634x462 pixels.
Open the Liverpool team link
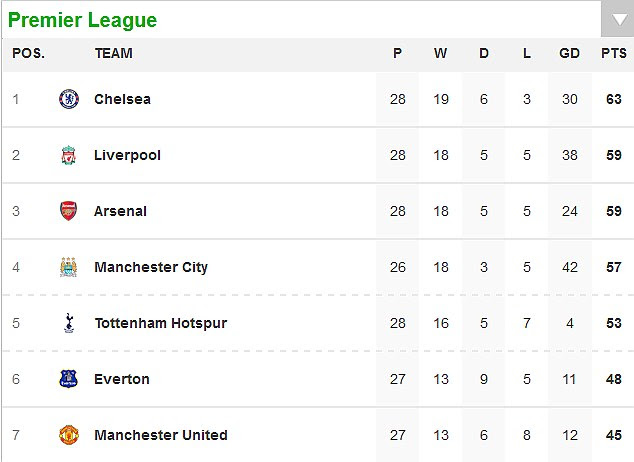127,155
